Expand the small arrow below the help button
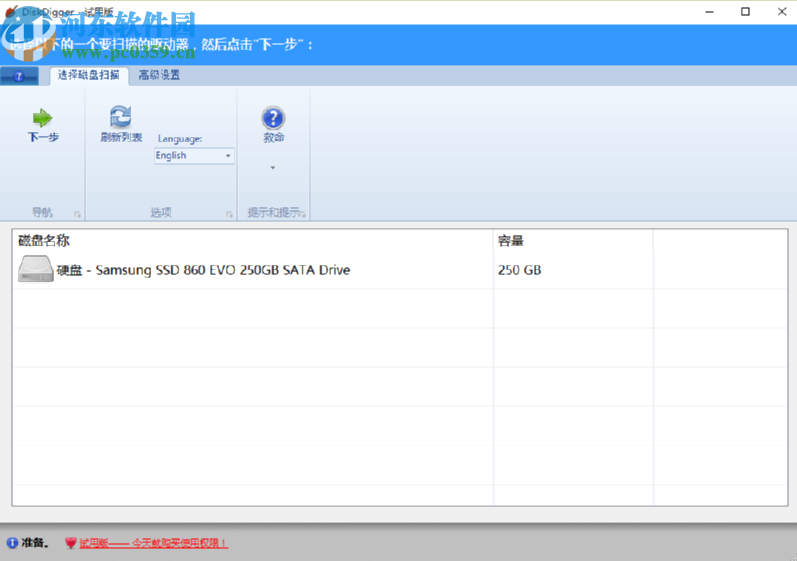 click(x=272, y=168)
